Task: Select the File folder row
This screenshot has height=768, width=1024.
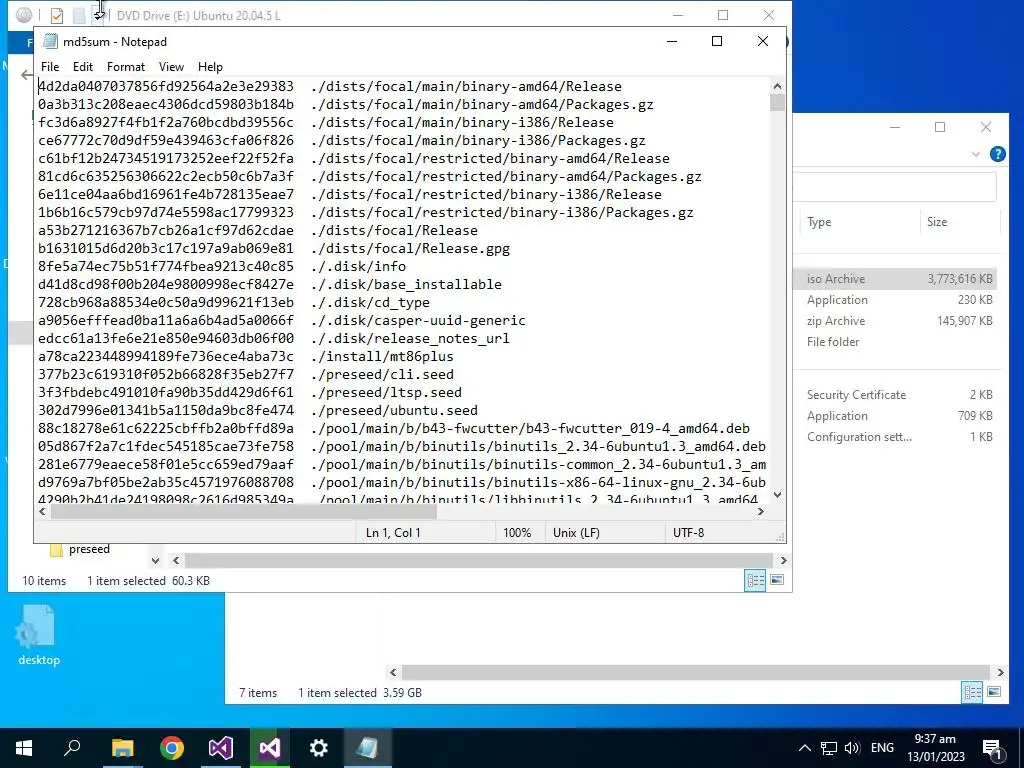Action: tap(896, 342)
